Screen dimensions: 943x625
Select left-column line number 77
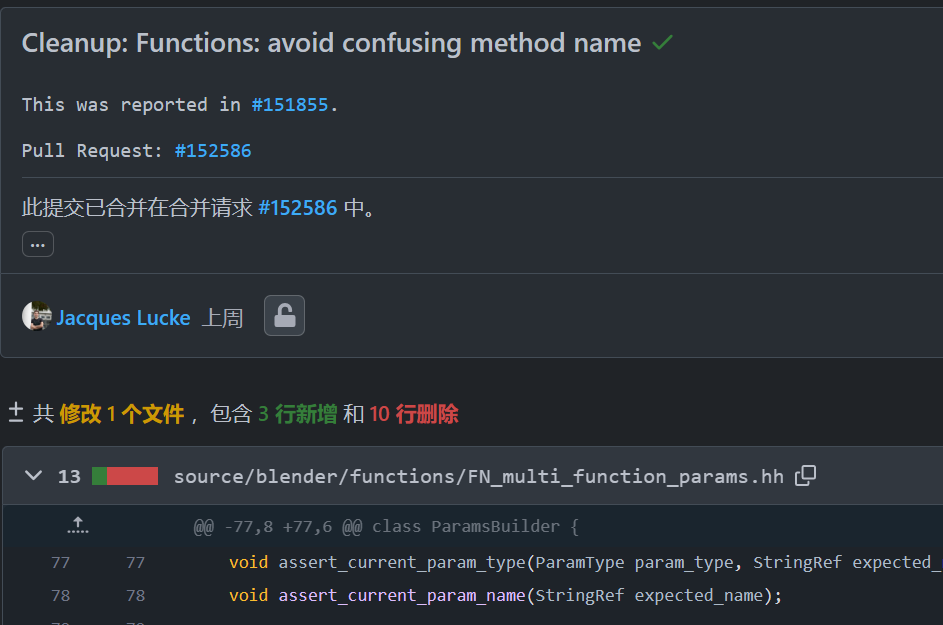(60, 562)
